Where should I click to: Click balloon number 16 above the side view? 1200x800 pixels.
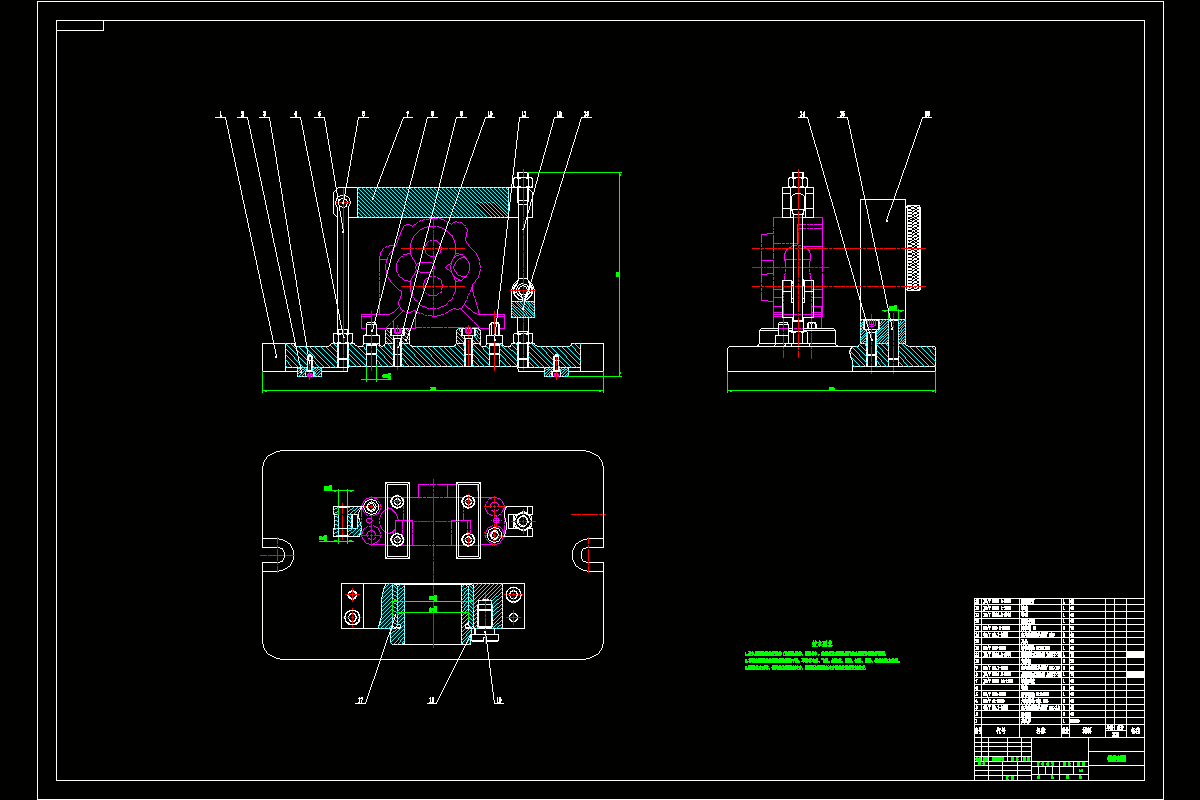pos(927,115)
